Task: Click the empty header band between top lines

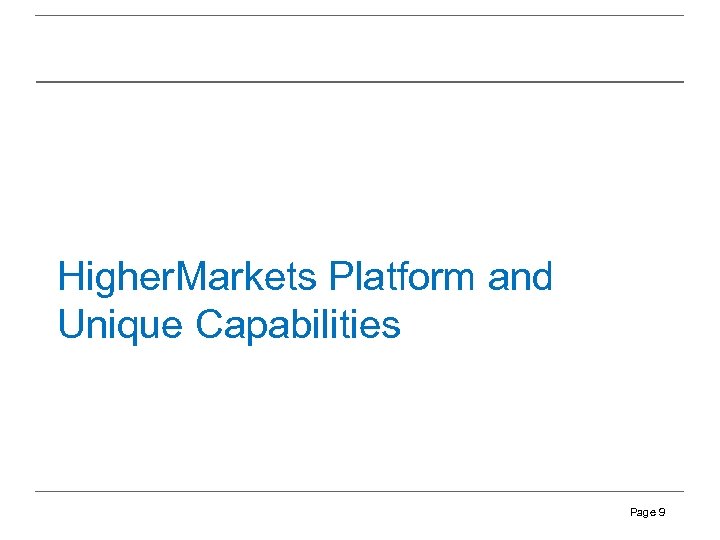Action: coord(360,48)
